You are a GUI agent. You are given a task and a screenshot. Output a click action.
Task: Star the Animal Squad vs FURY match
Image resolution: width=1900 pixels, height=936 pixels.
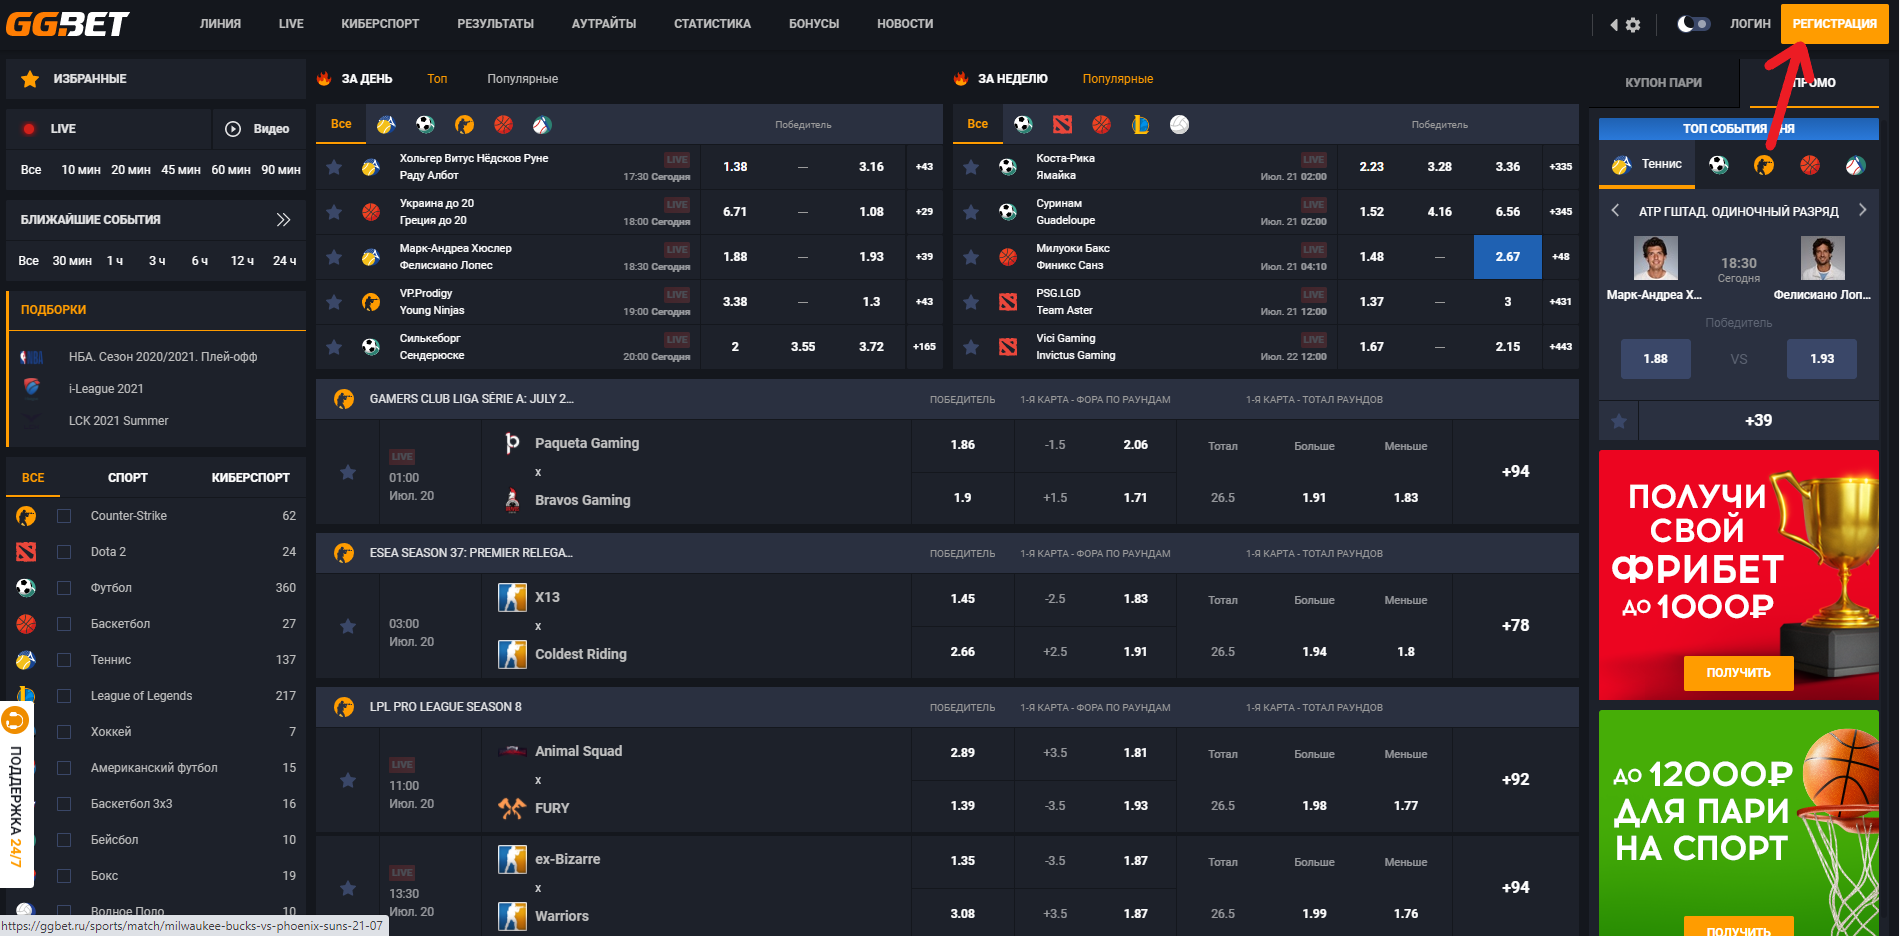coord(348,780)
